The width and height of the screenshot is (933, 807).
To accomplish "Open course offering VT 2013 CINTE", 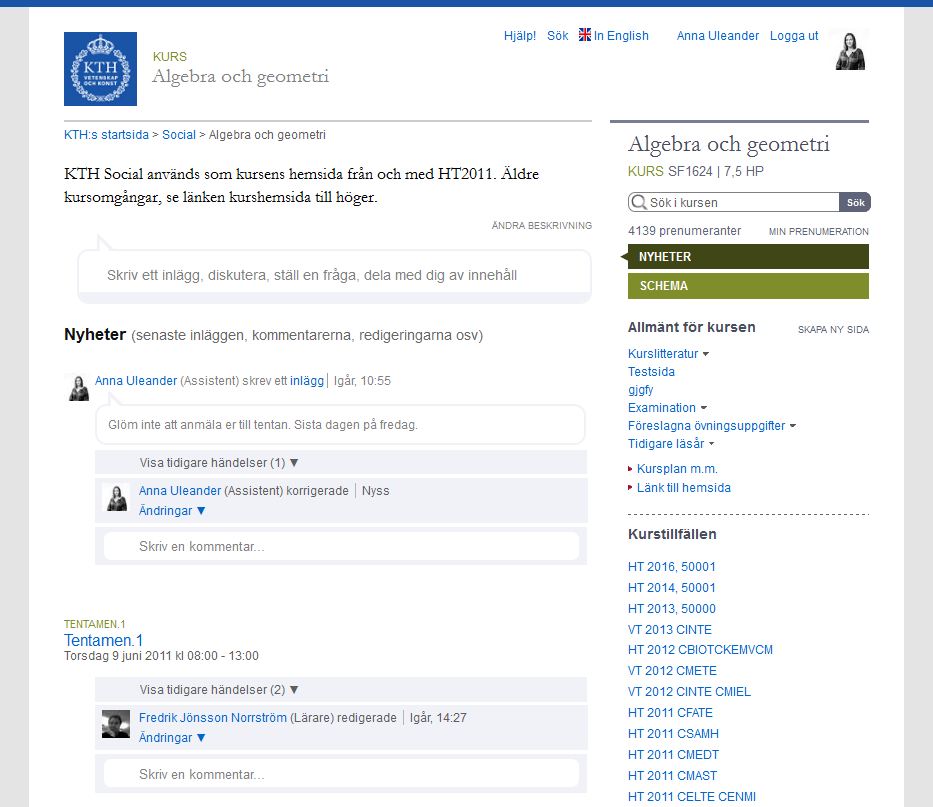I will [669, 630].
